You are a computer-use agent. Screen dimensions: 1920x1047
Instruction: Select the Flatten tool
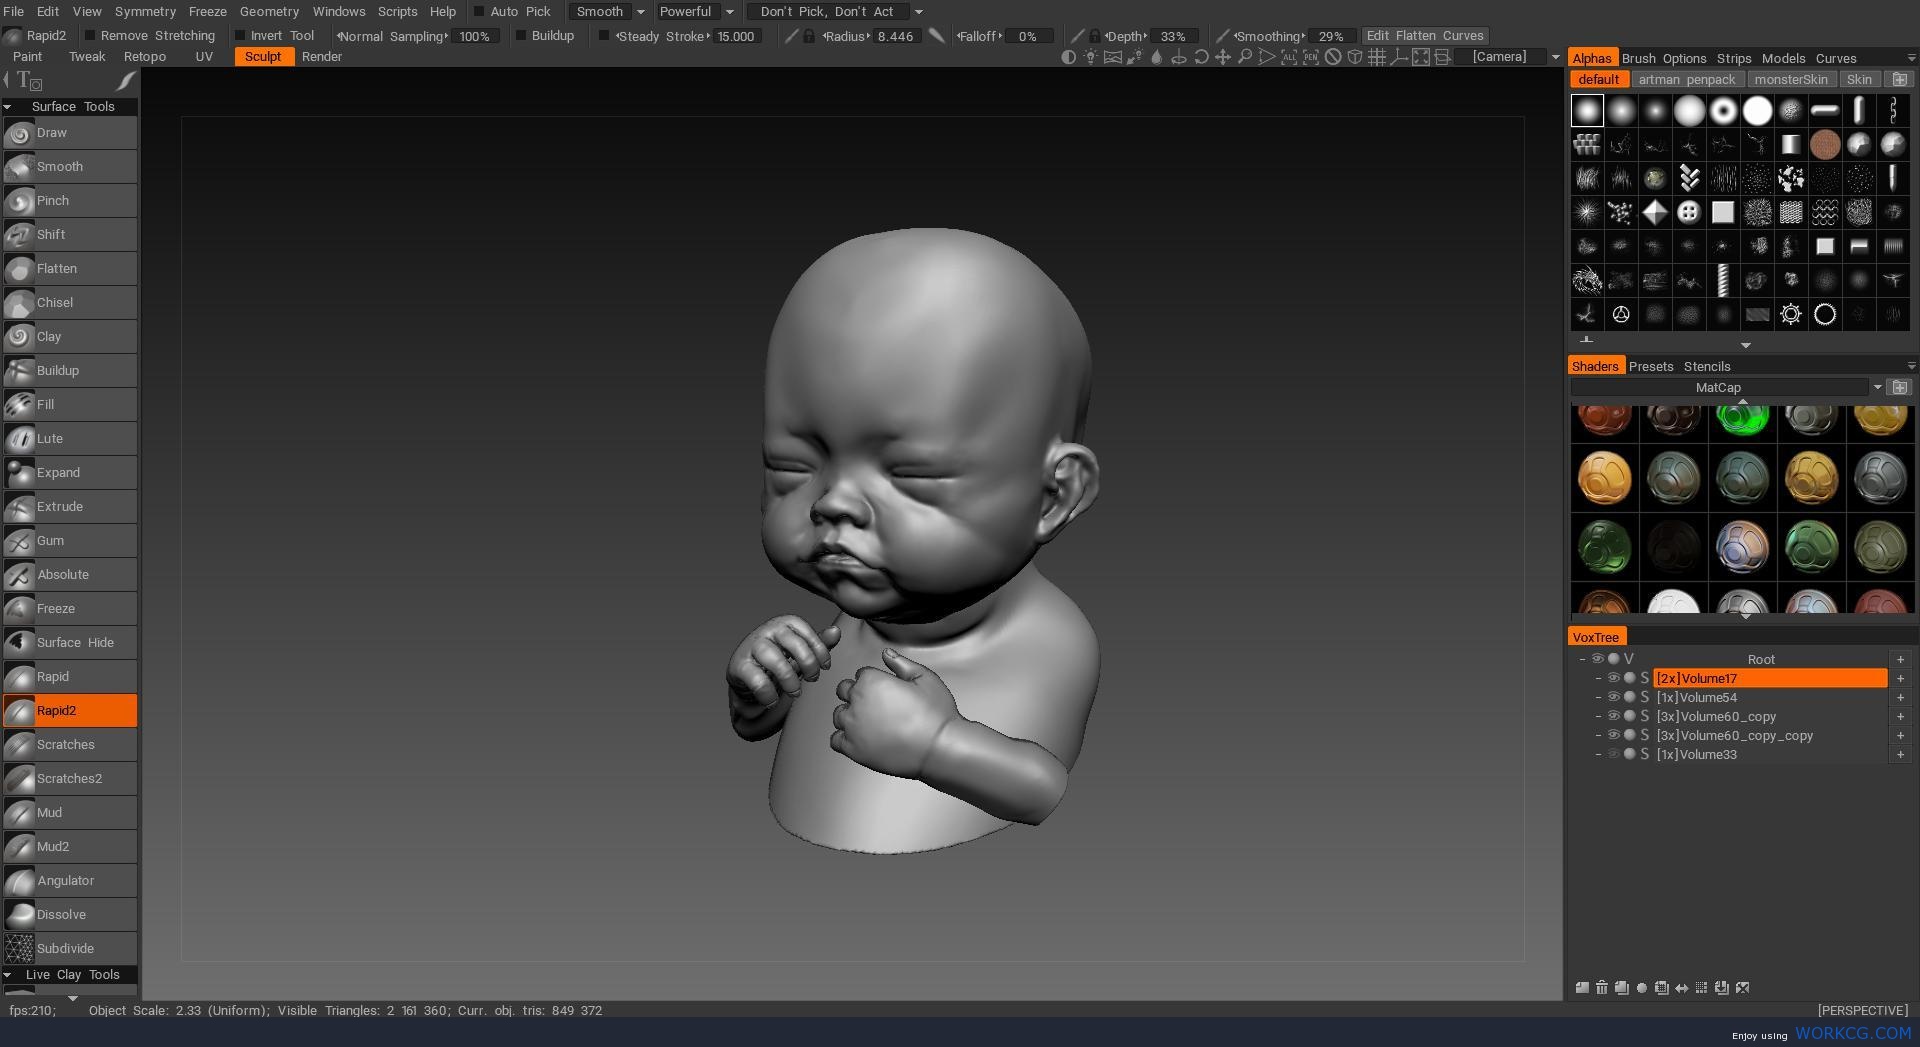coord(70,269)
